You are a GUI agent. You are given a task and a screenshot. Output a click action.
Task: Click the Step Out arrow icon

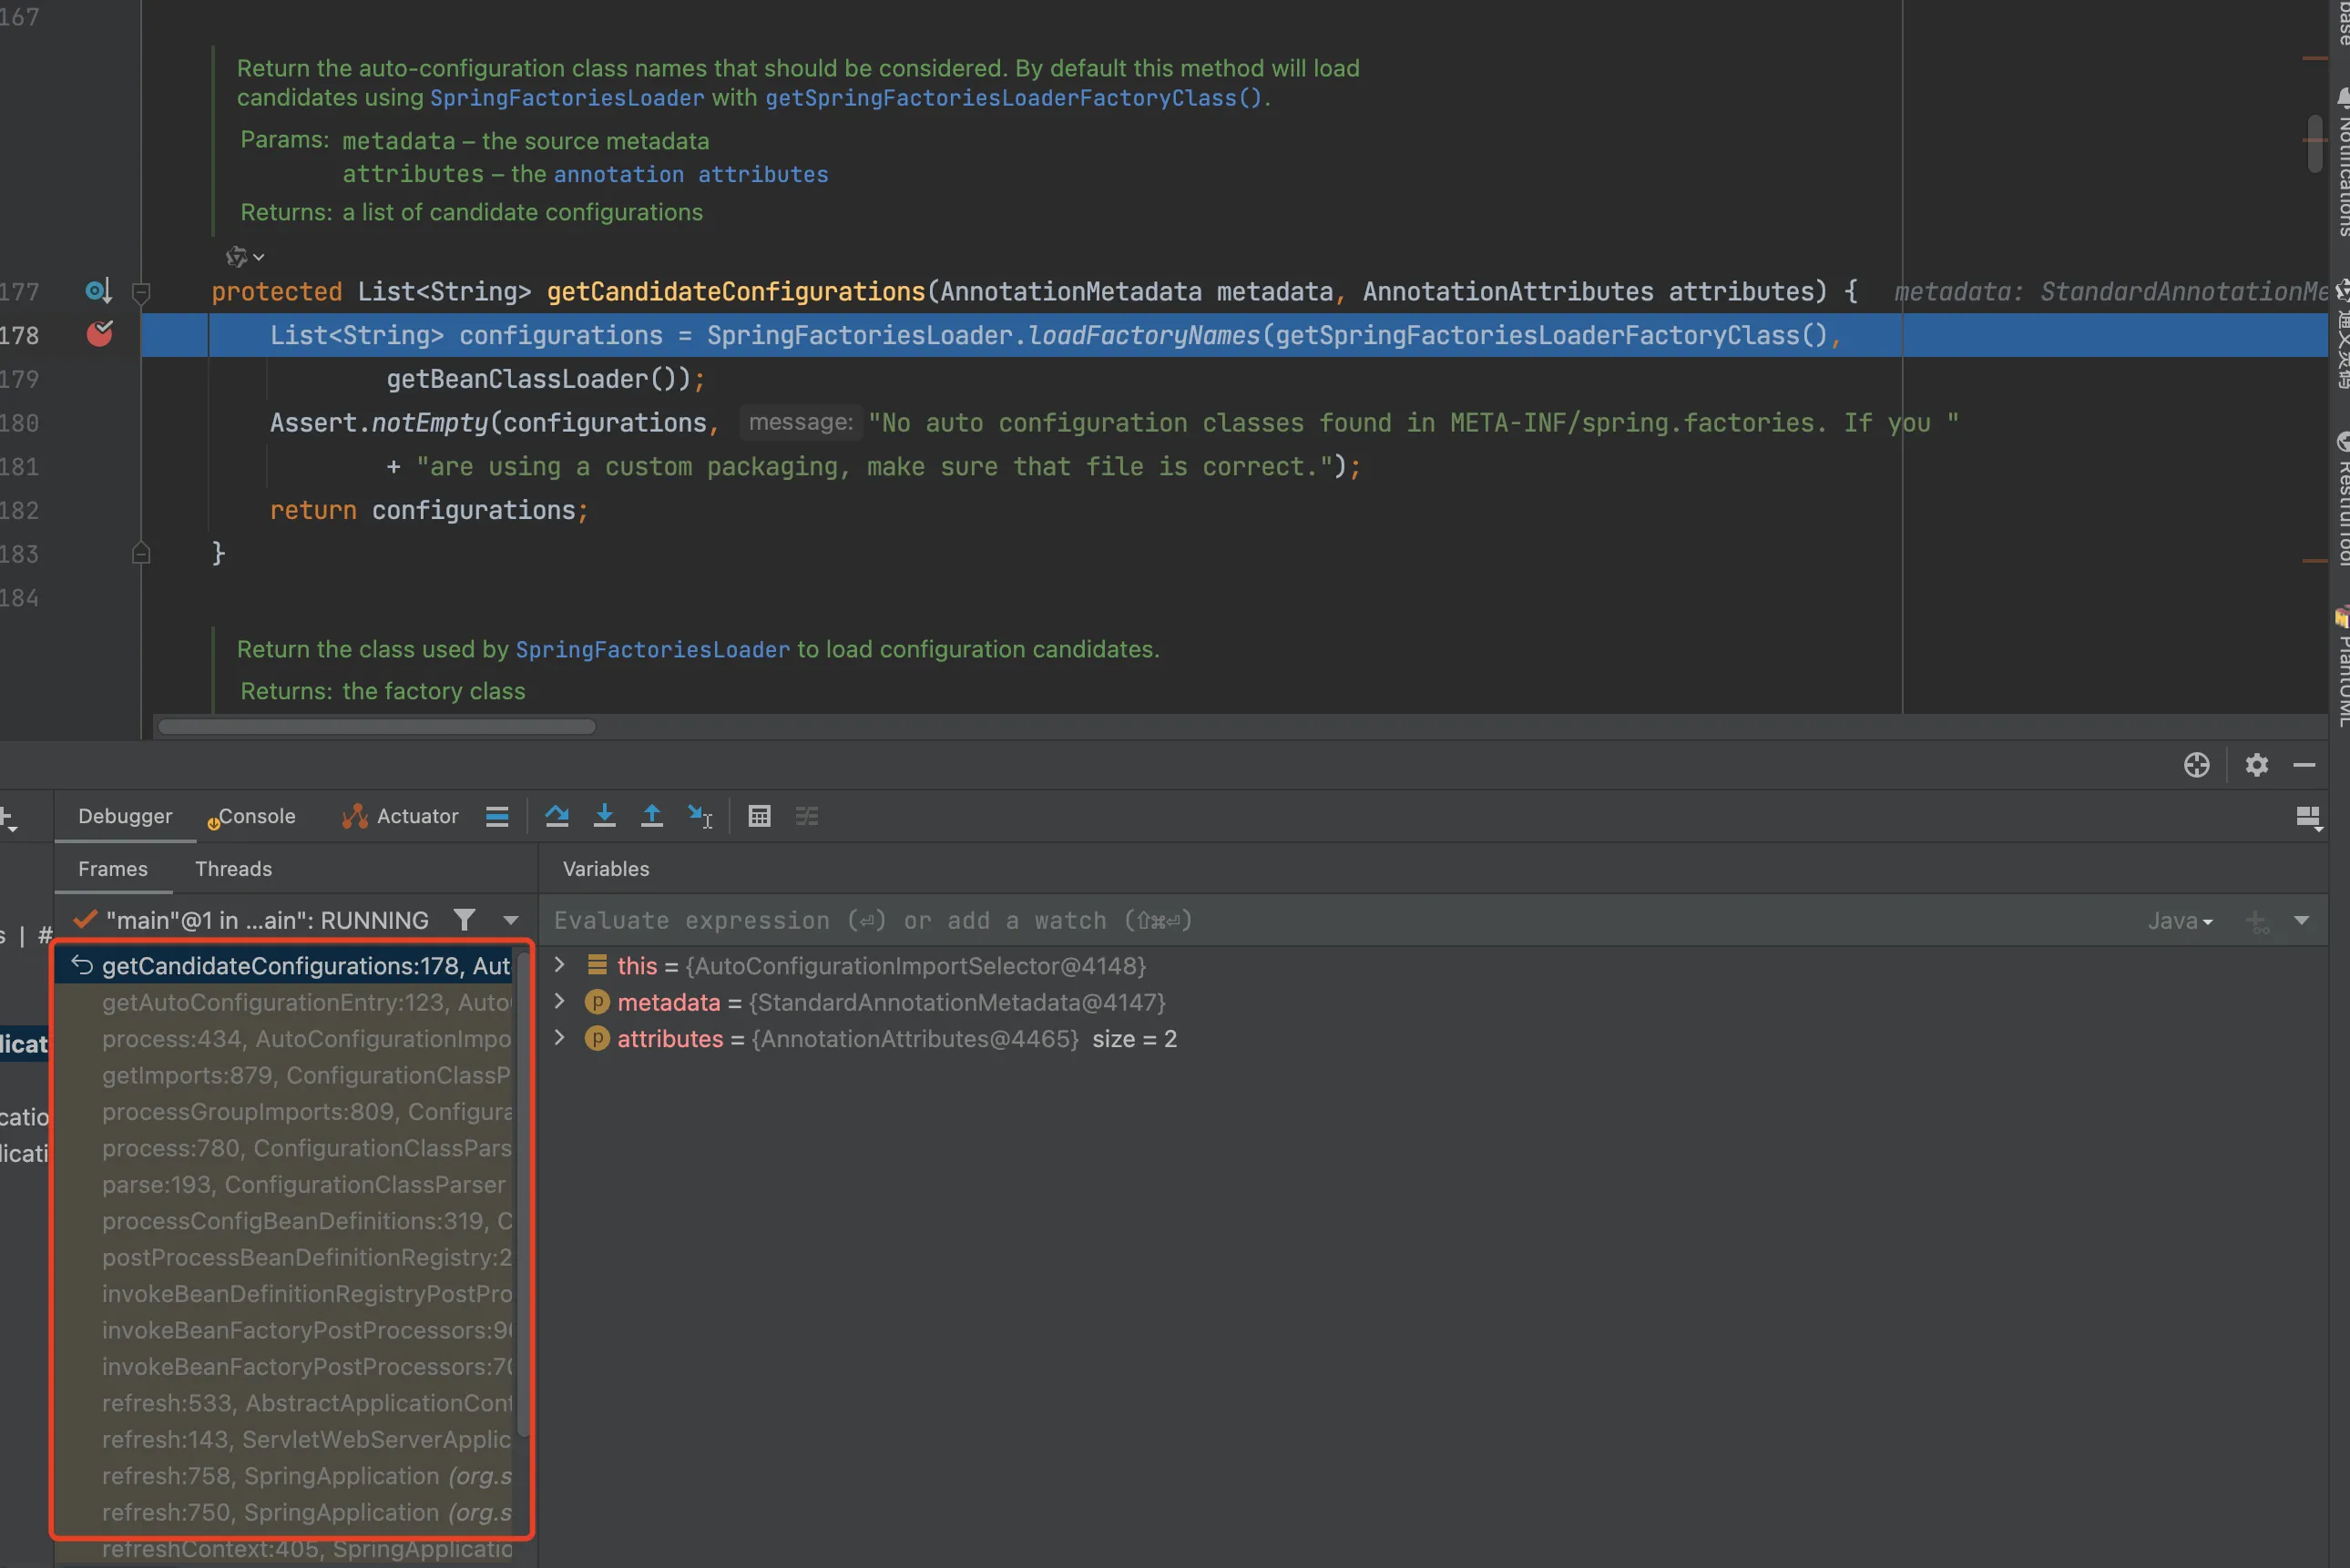pyautogui.click(x=652, y=816)
